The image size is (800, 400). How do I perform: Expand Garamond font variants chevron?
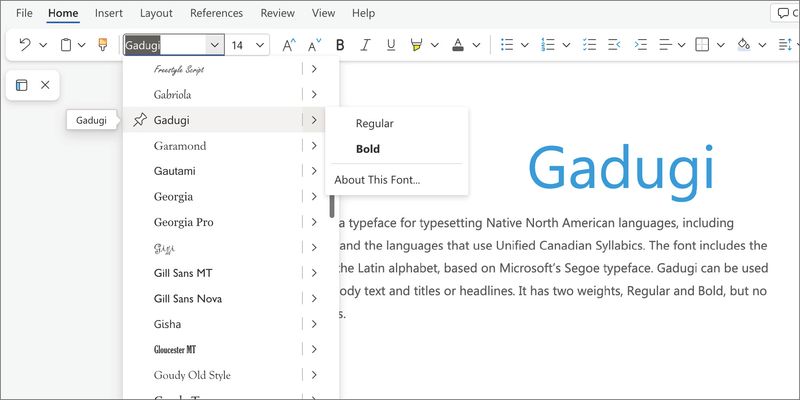click(x=314, y=145)
